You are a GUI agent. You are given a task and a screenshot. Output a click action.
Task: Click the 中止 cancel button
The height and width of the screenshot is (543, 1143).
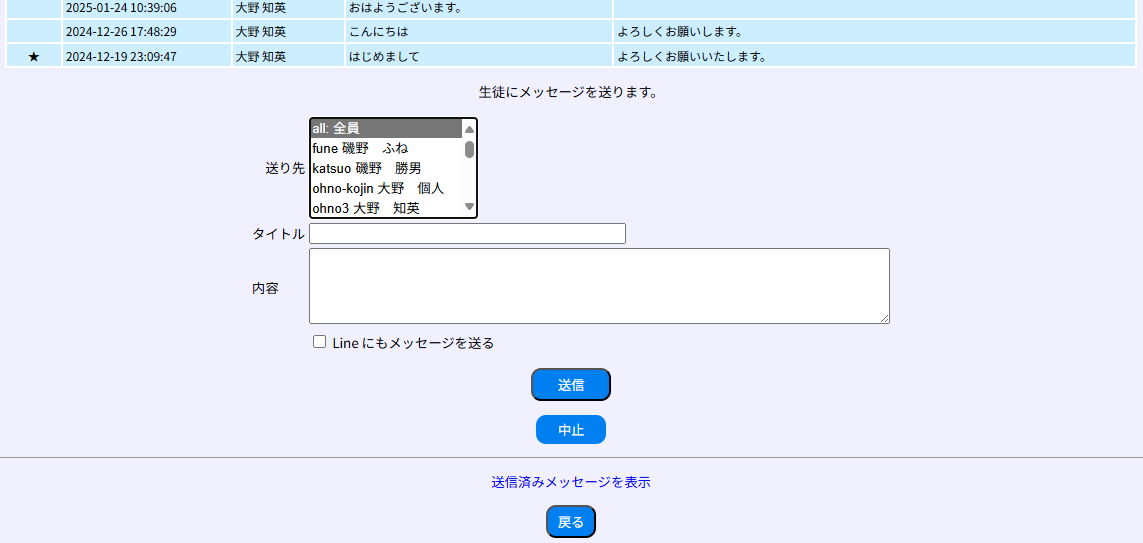coord(570,430)
